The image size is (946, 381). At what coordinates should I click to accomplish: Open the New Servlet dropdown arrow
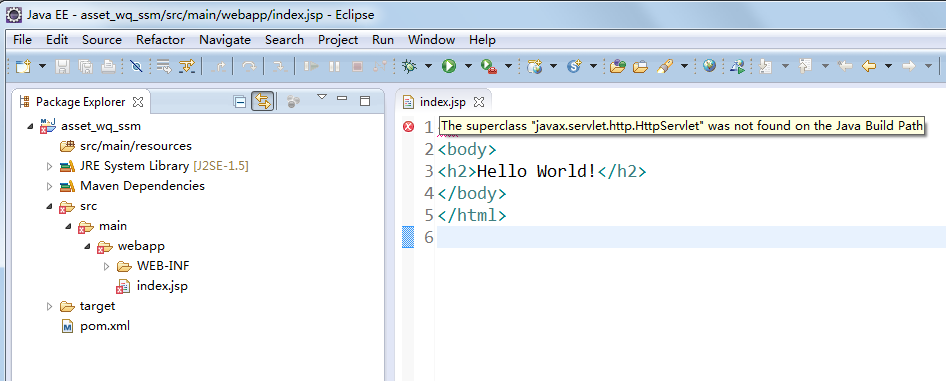(x=593, y=66)
